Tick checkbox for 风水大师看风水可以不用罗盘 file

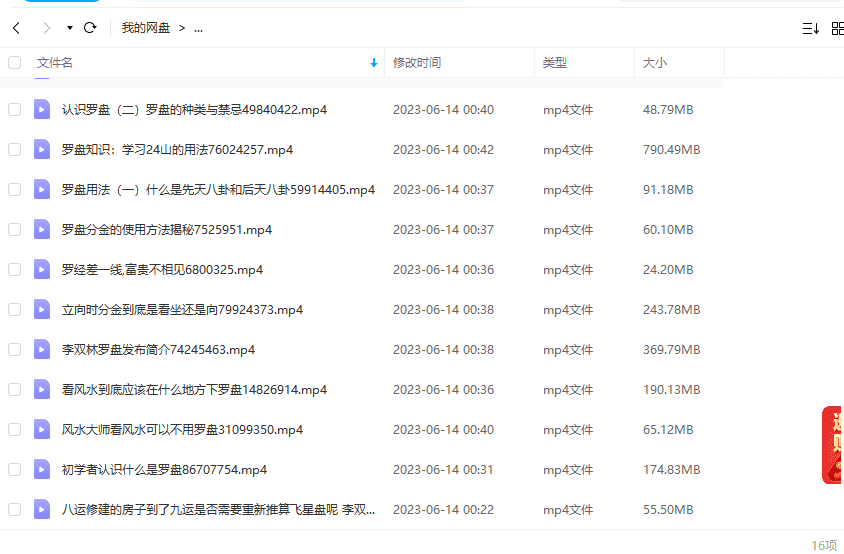coord(14,429)
